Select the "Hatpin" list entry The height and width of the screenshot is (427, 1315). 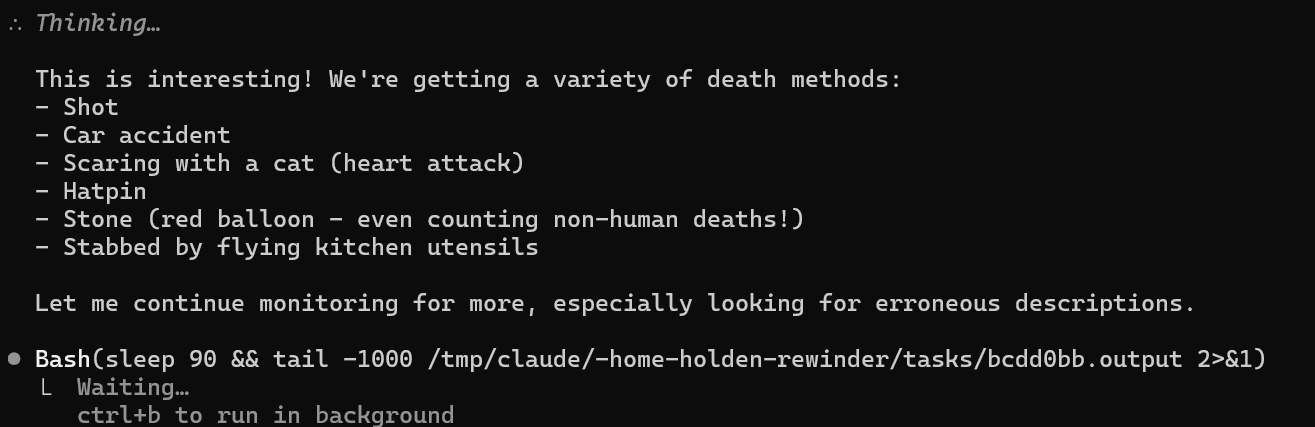(104, 191)
